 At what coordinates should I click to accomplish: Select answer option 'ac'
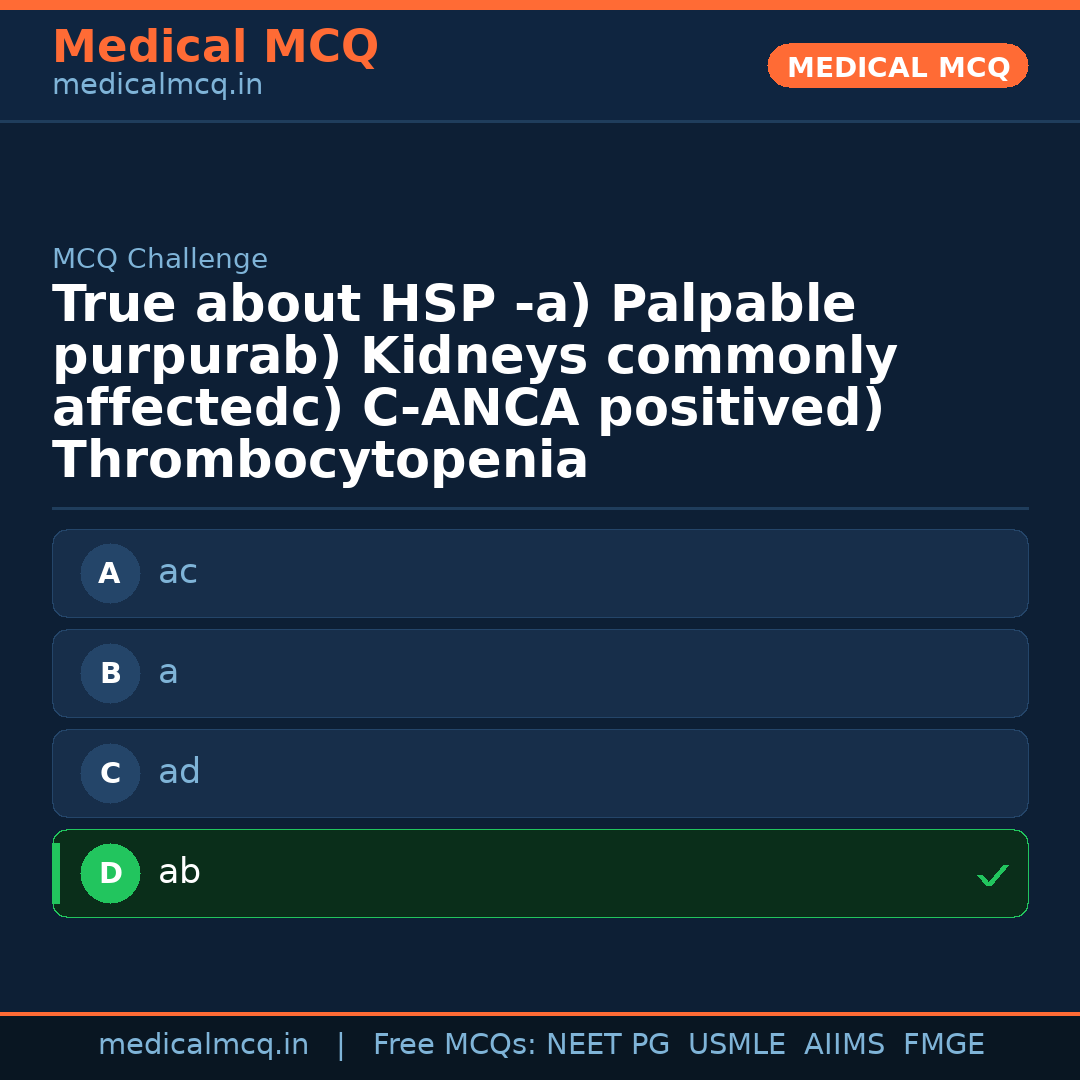point(540,574)
